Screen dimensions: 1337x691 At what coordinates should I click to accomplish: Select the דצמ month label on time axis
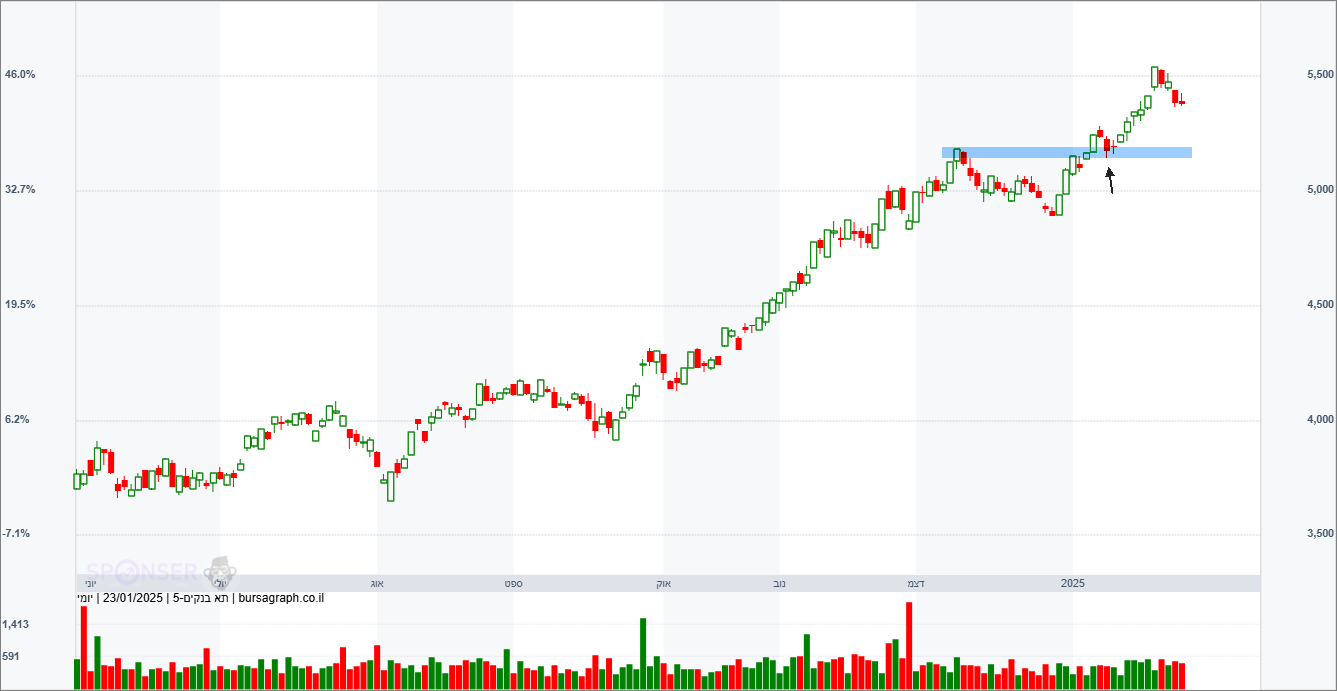click(x=915, y=583)
